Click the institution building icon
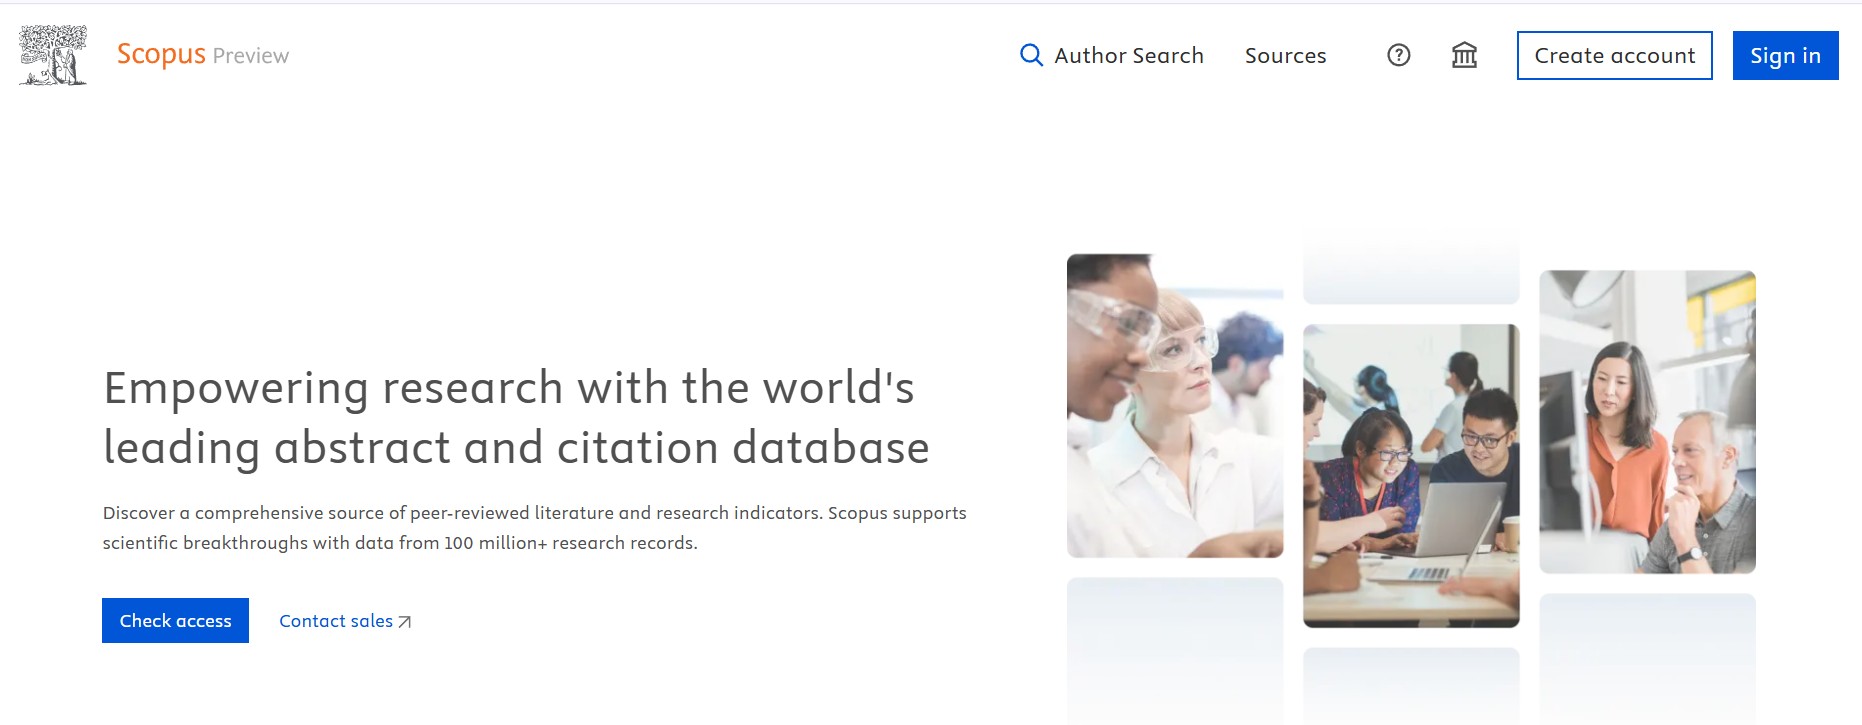Image resolution: width=1862 pixels, height=725 pixels. pos(1464,55)
